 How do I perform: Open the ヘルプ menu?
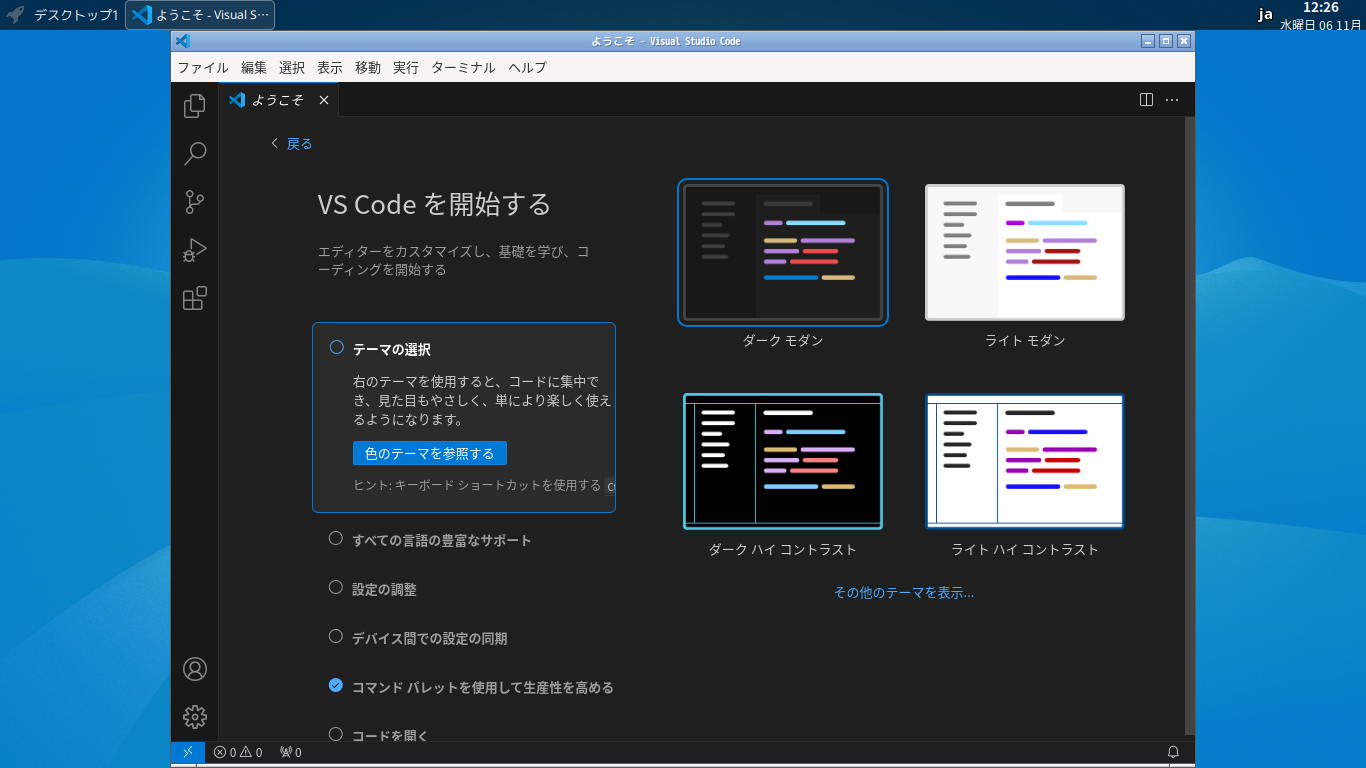coord(528,68)
